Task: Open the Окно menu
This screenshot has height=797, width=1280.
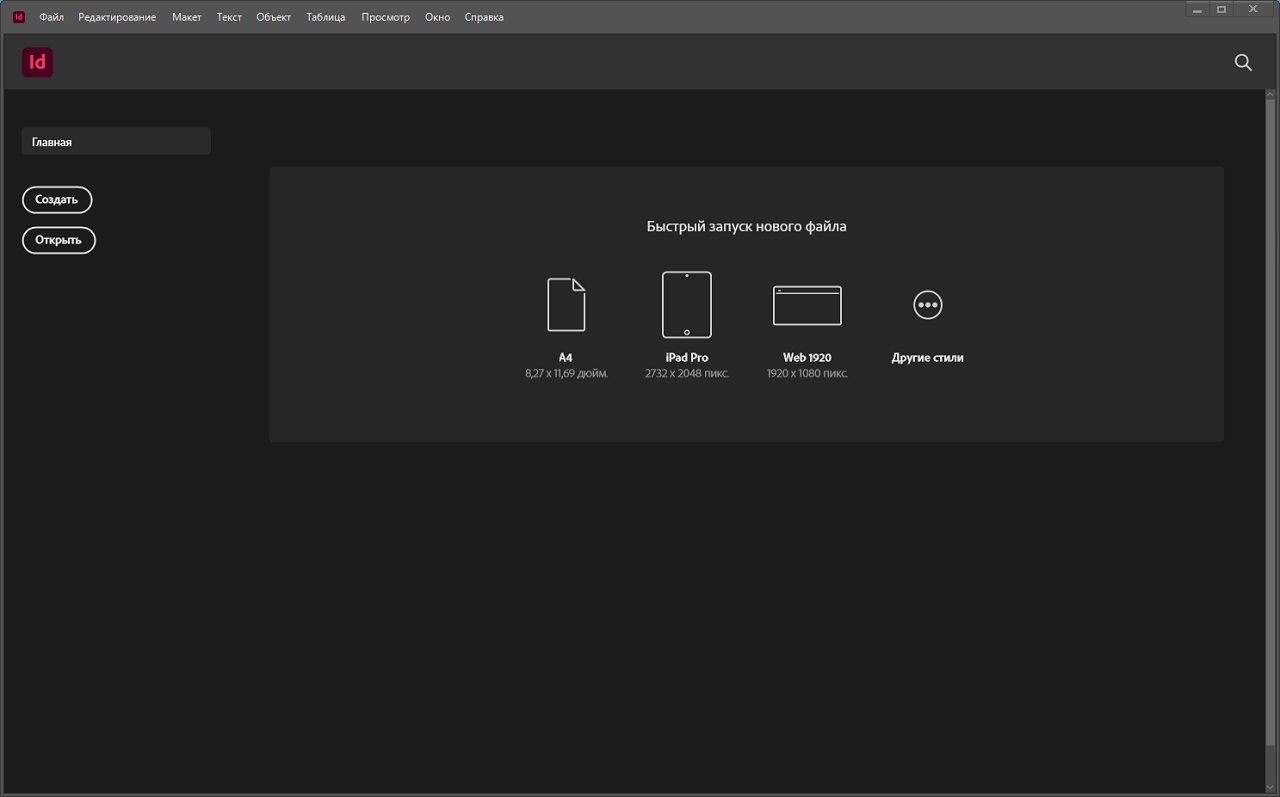Action: [437, 17]
